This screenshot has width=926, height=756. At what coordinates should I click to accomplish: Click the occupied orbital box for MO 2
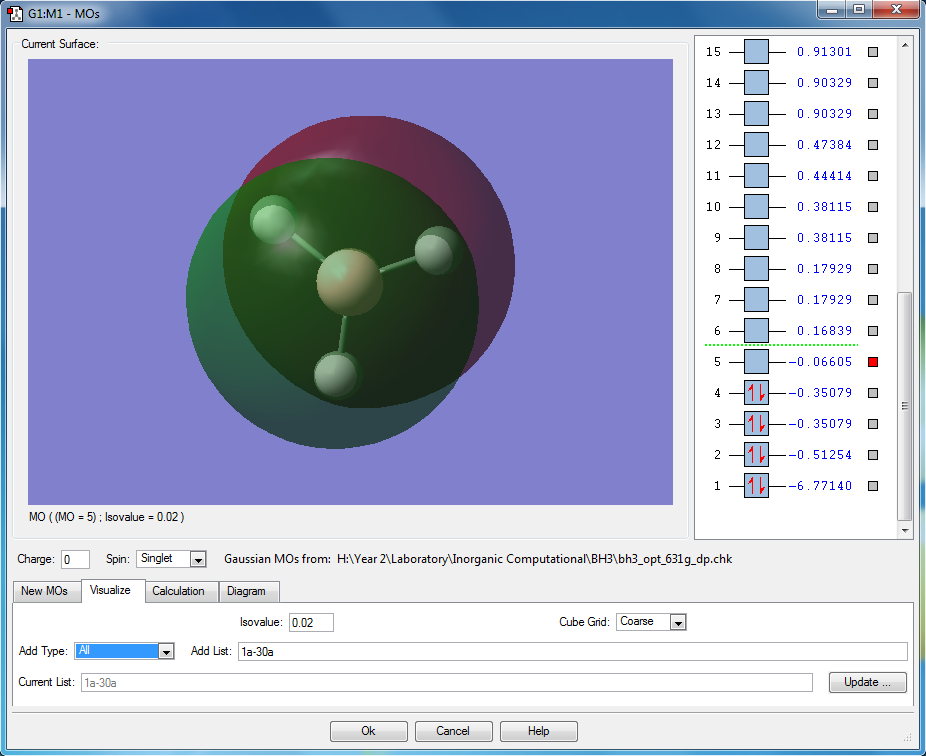[x=756, y=455]
